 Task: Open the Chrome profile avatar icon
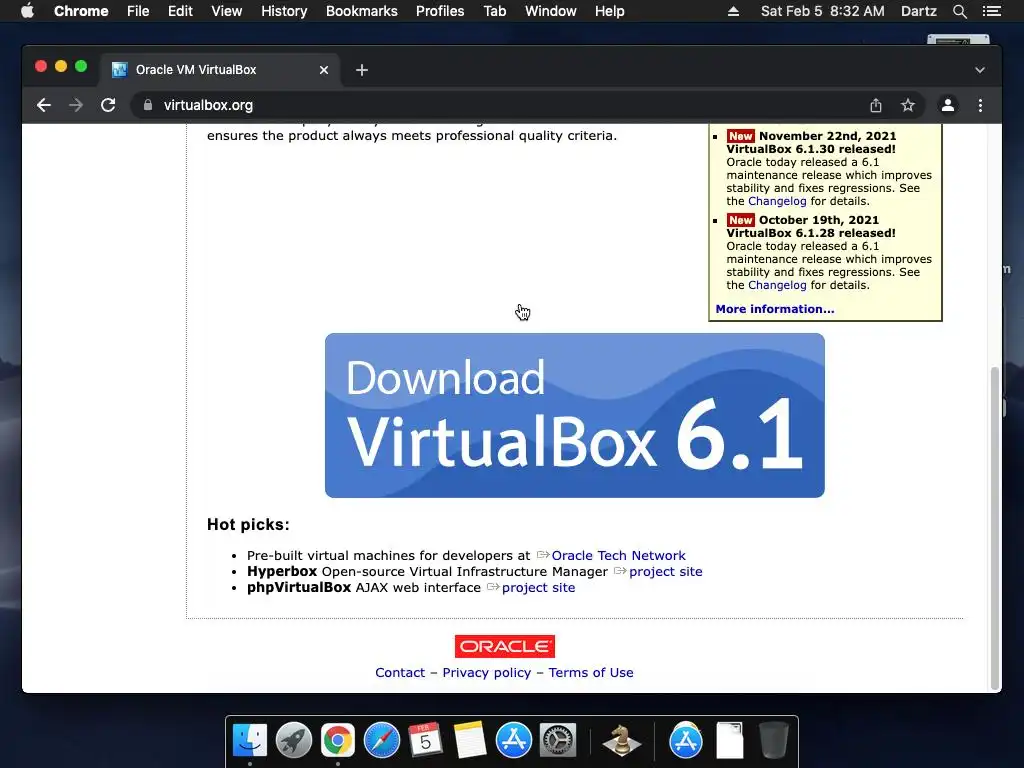tap(948, 105)
